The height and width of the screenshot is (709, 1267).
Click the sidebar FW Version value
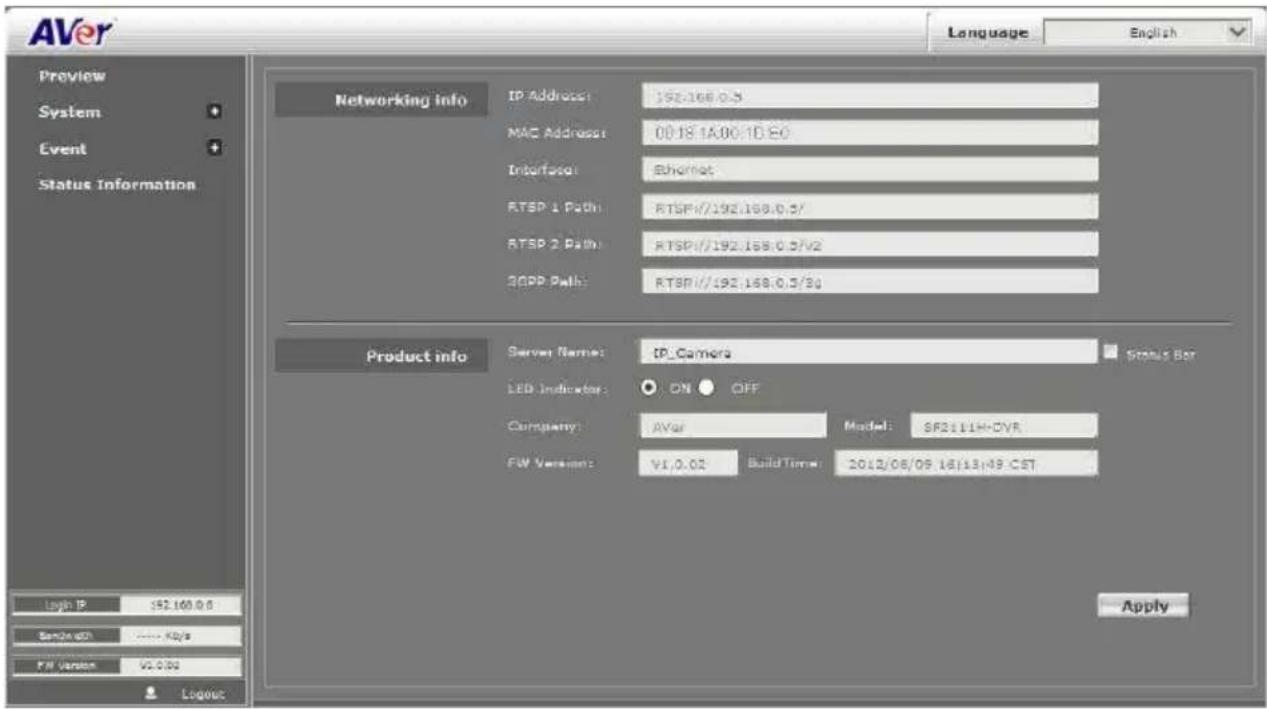click(x=181, y=666)
